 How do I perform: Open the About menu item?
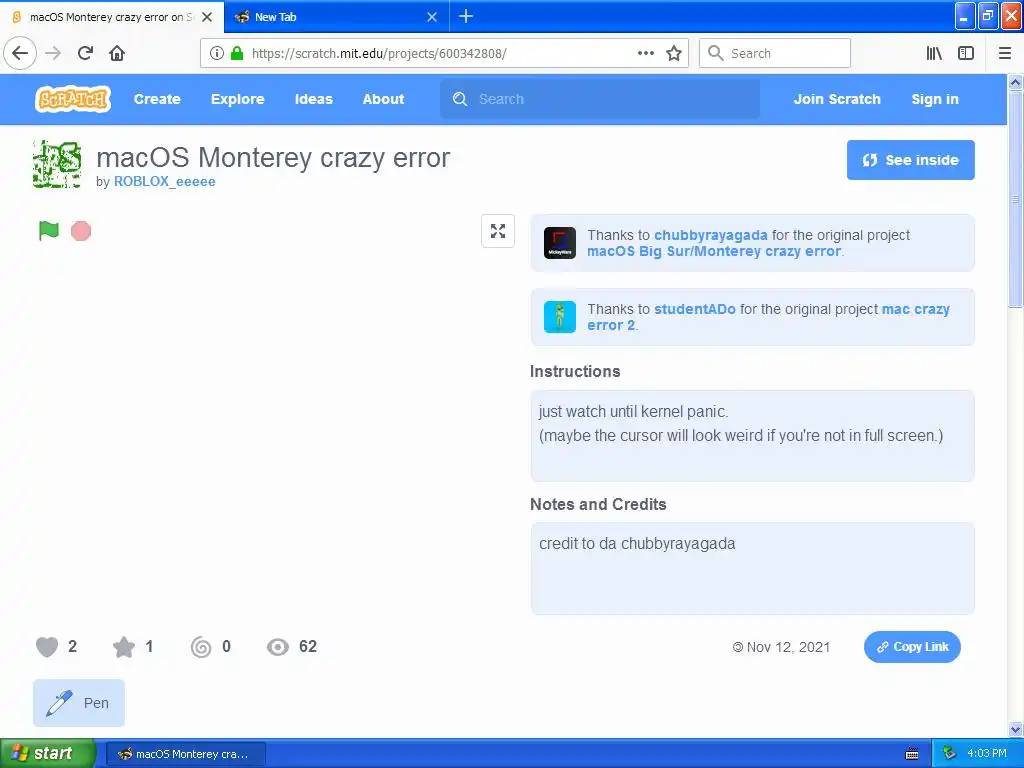[x=383, y=99]
